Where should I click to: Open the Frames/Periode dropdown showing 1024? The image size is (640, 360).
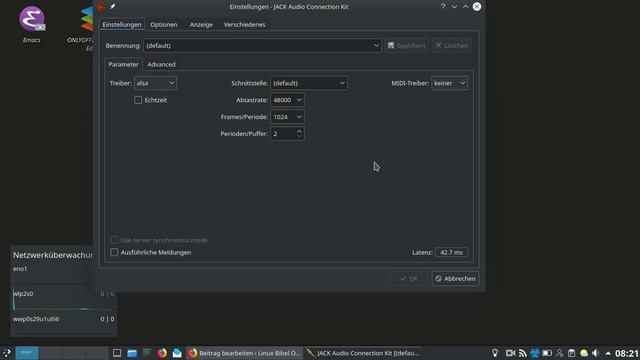tap(287, 117)
